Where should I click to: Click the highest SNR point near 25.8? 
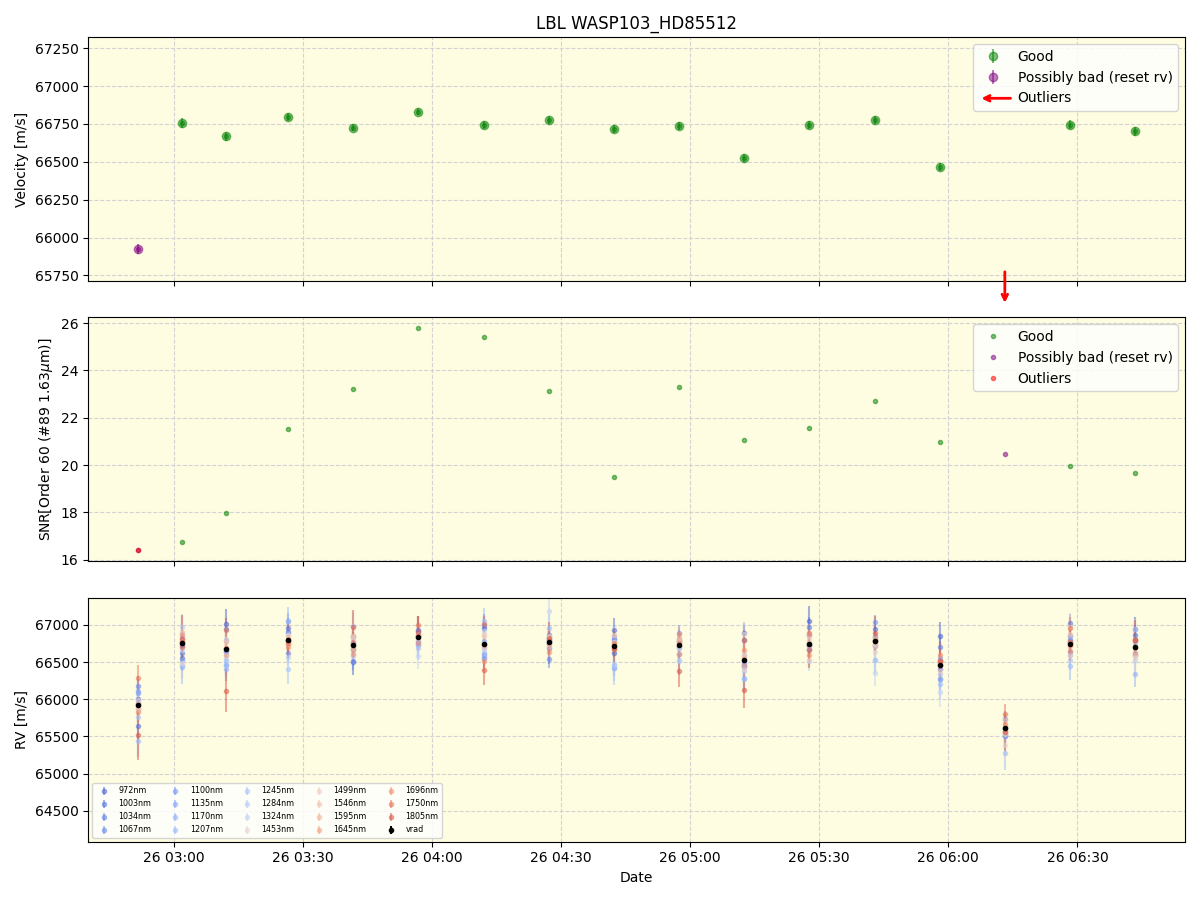tap(418, 328)
